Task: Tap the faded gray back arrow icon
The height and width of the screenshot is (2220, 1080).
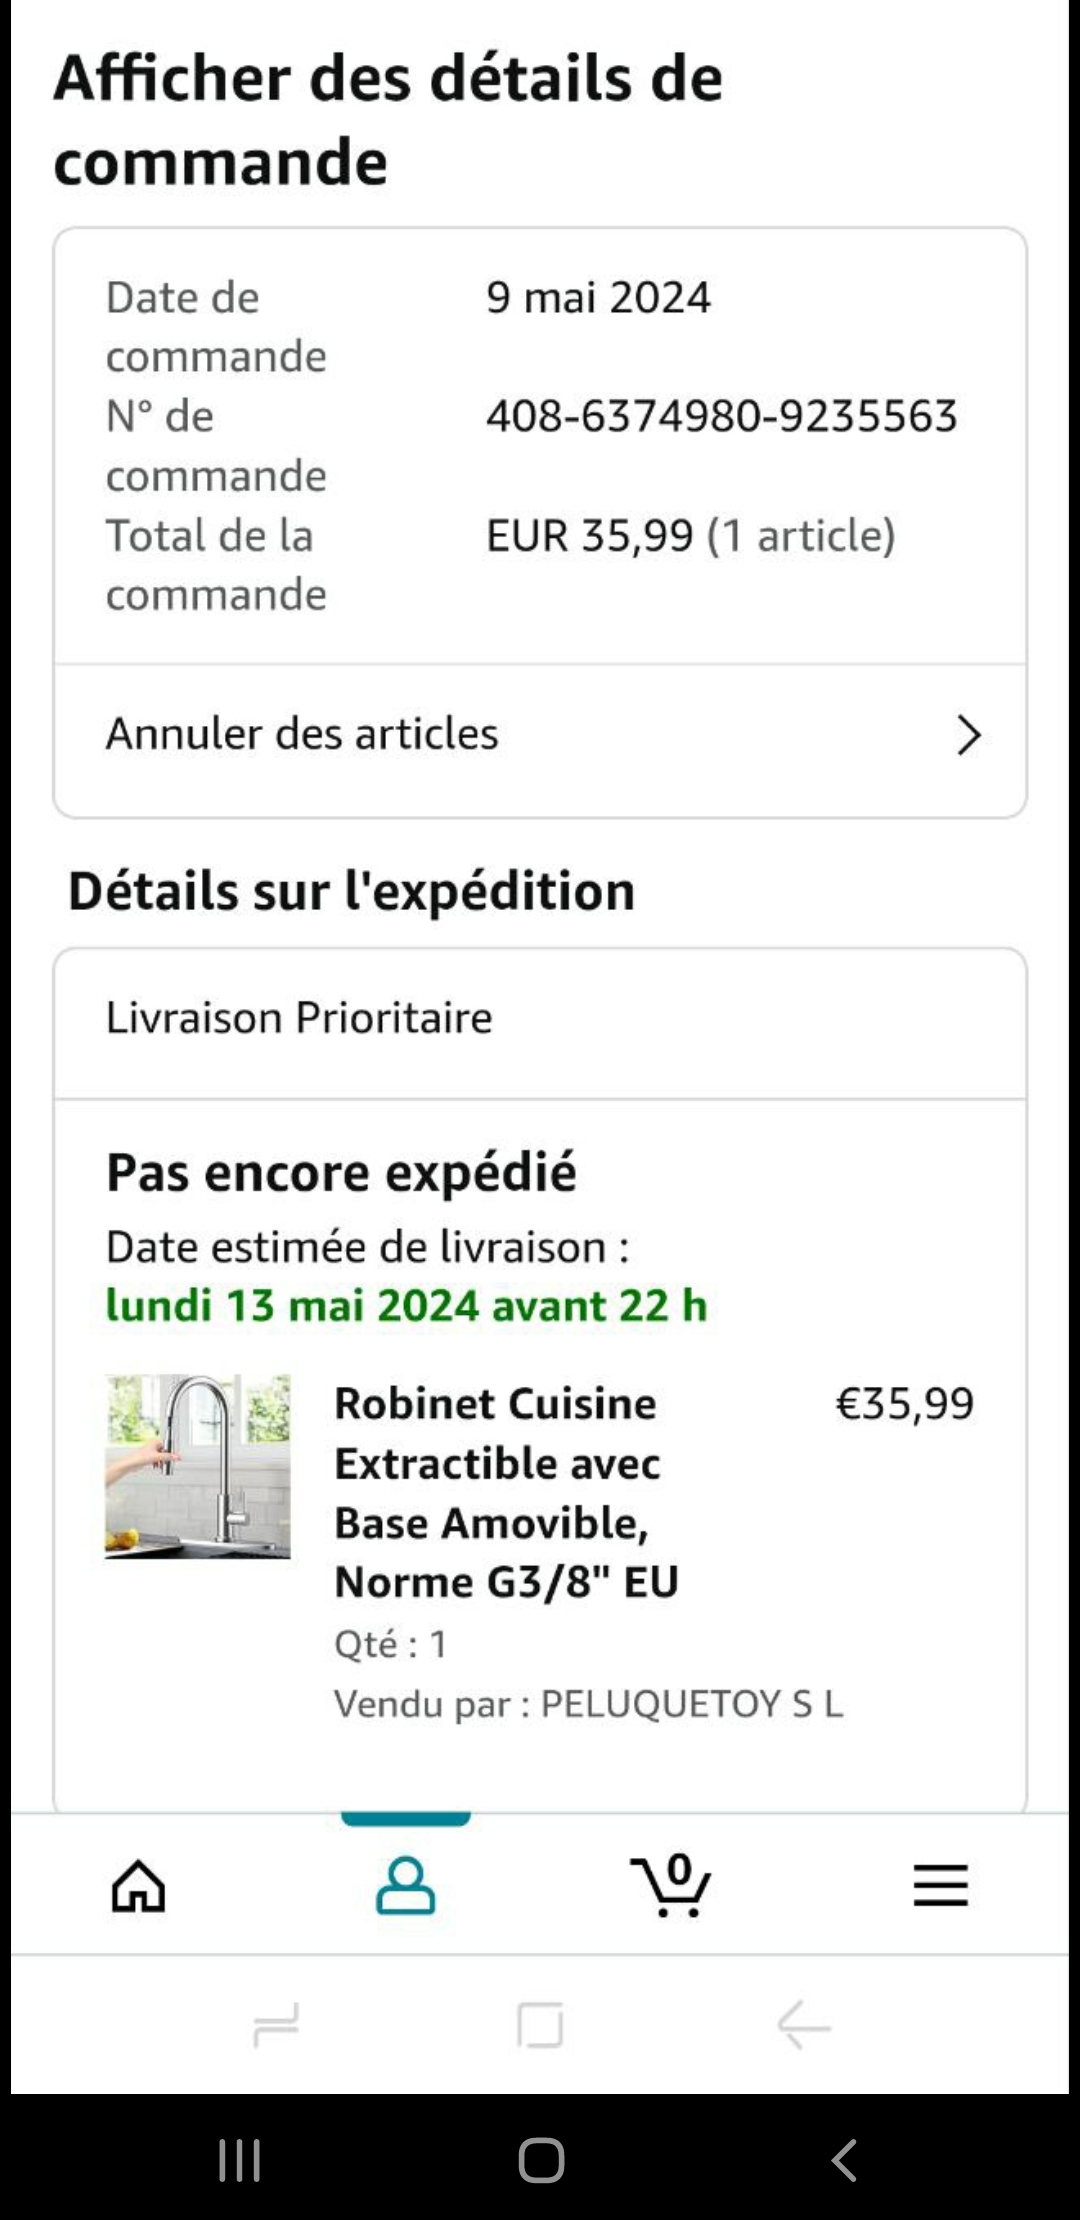Action: pos(804,2026)
